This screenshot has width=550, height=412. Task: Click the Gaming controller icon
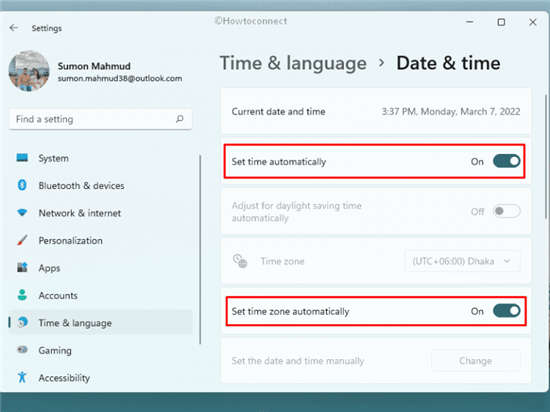click(22, 350)
